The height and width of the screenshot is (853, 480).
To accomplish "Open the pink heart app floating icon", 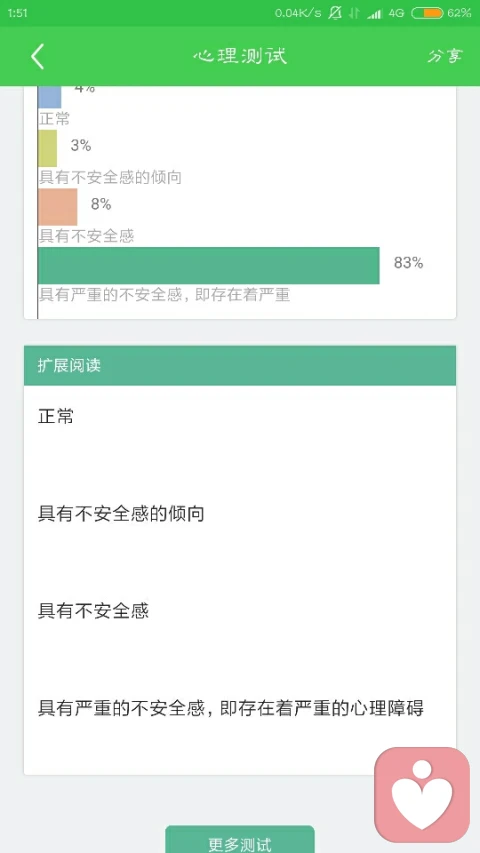I will tap(422, 795).
